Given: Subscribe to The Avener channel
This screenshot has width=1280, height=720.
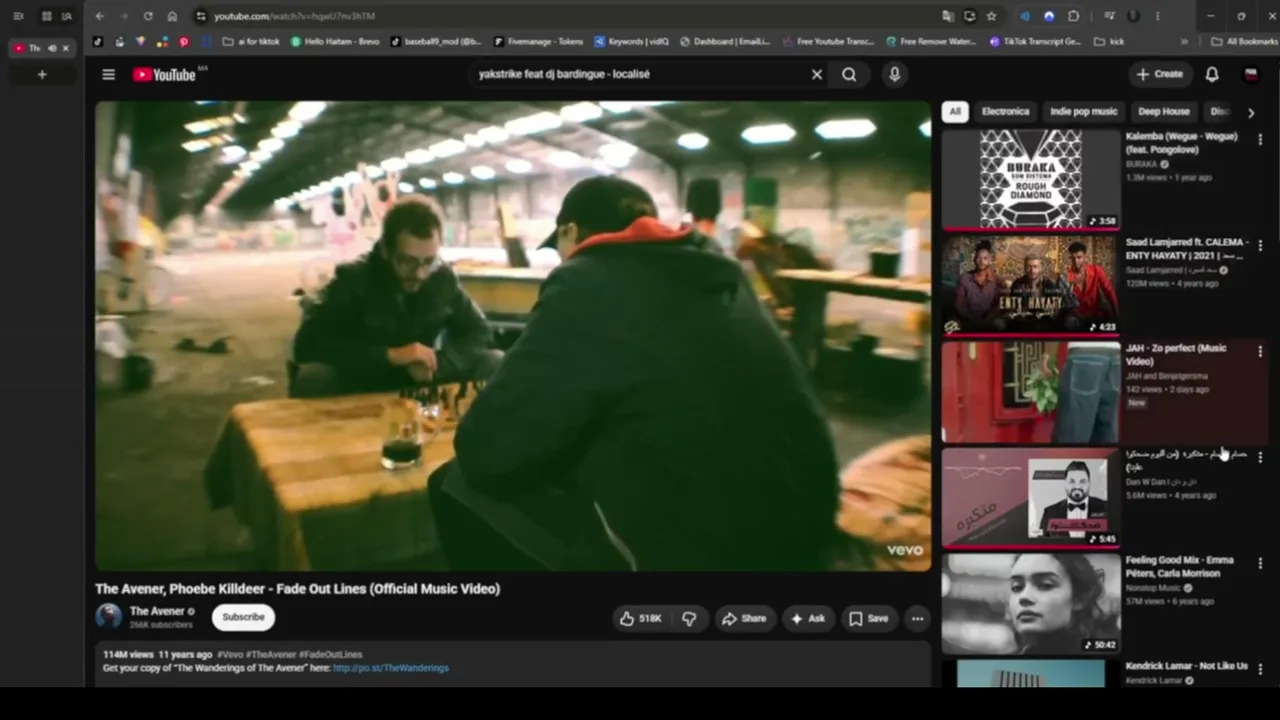Looking at the screenshot, I should coord(243,617).
